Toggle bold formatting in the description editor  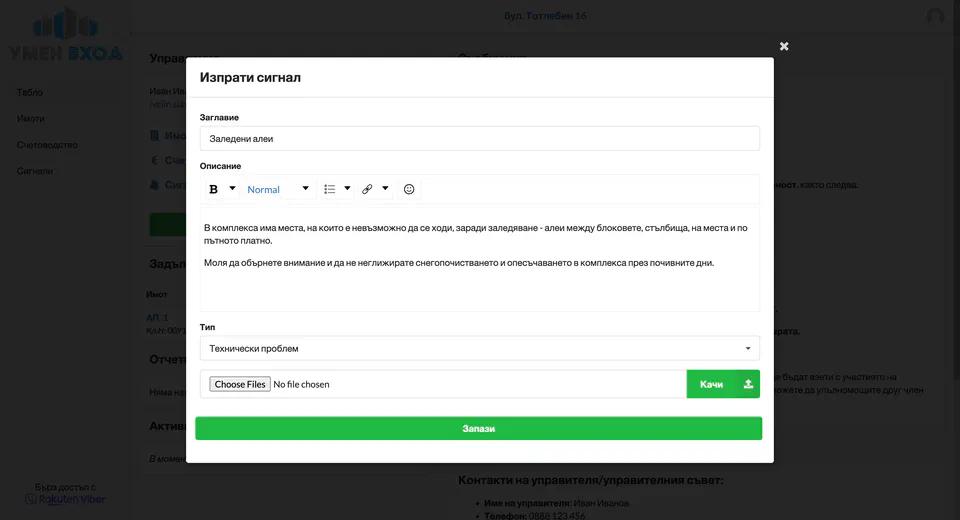point(213,189)
